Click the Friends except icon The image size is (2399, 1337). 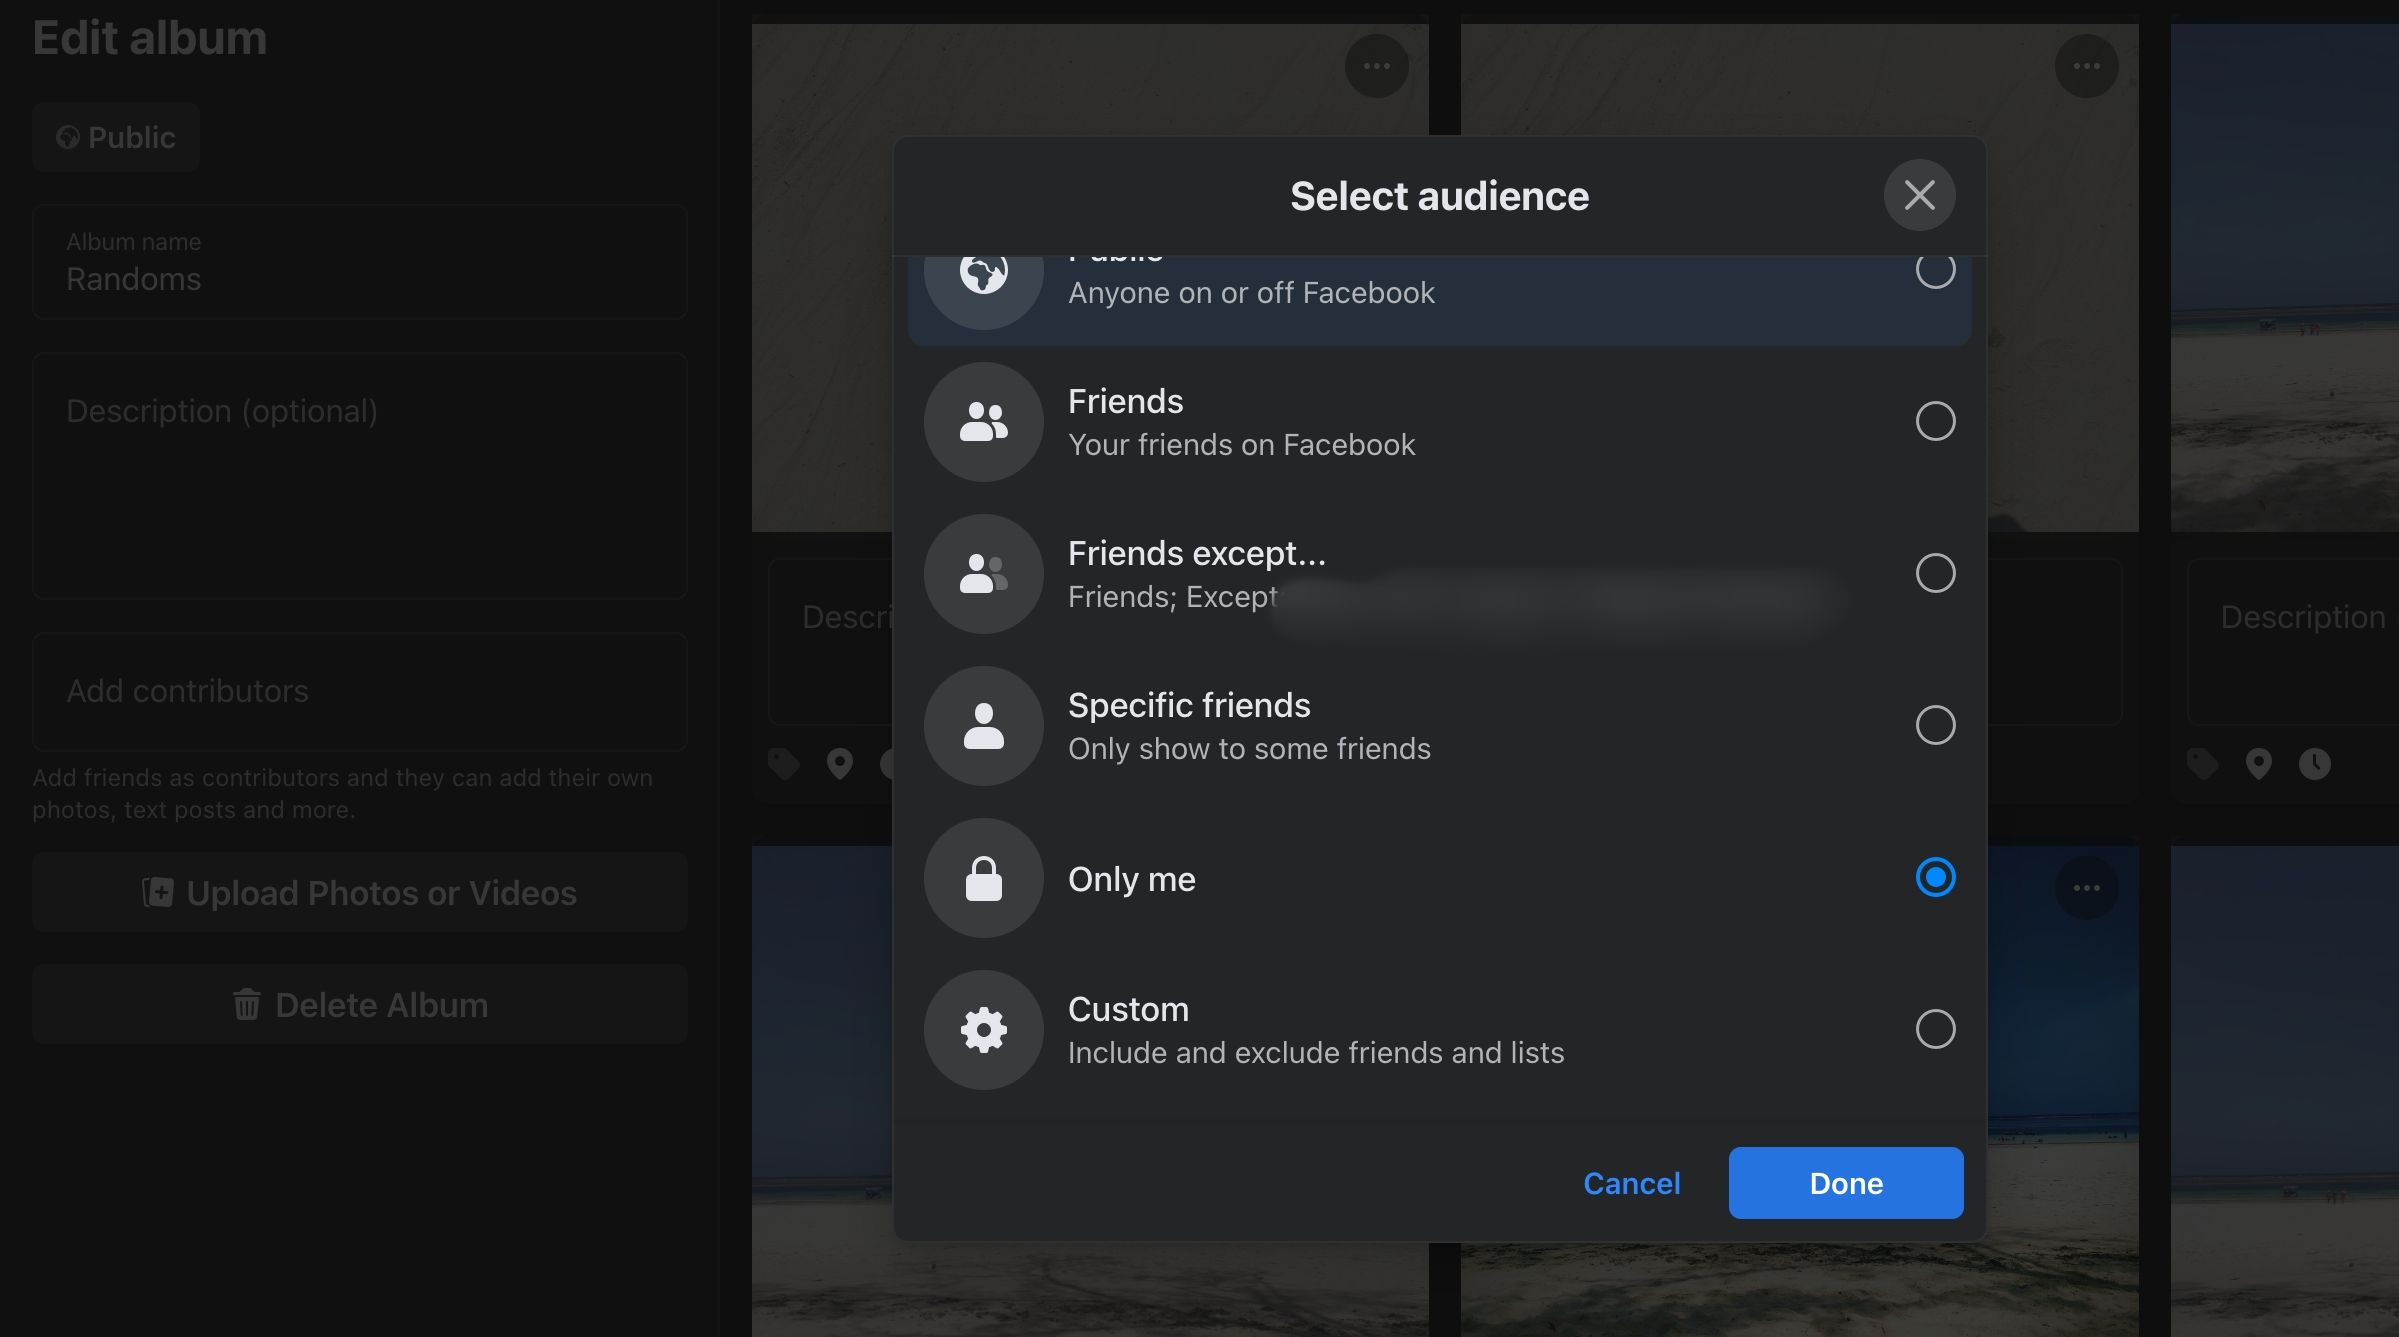[x=983, y=574]
